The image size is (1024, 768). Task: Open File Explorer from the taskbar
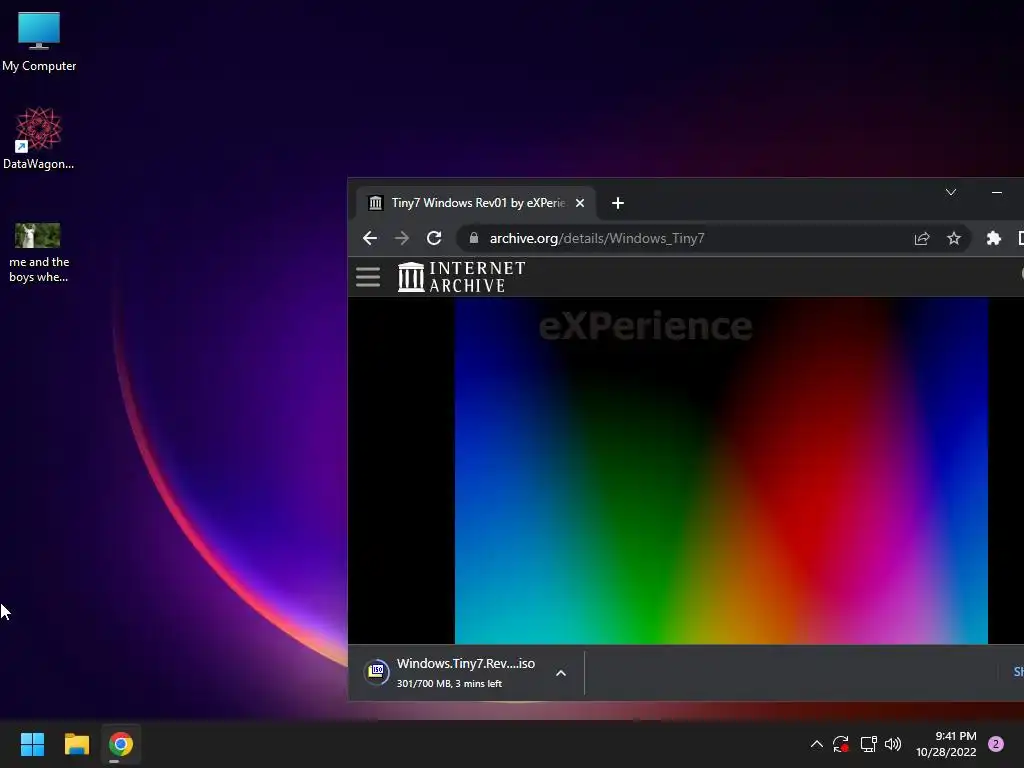(x=76, y=744)
